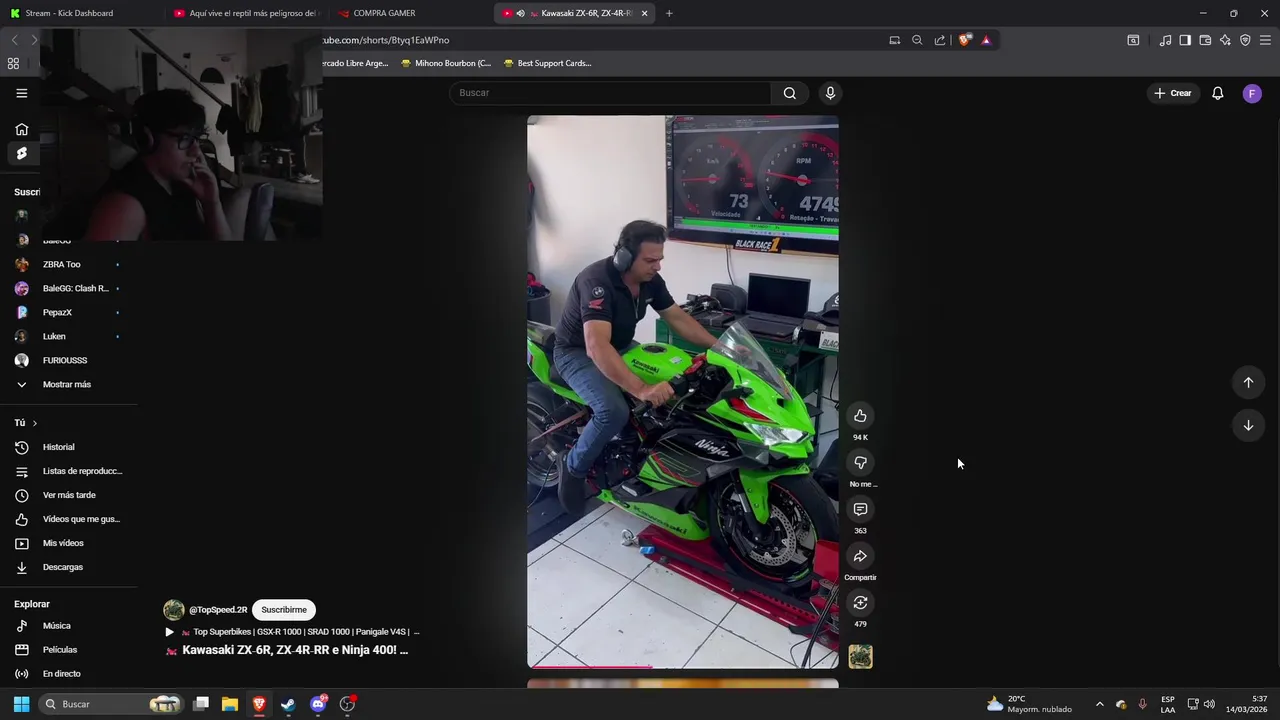Open Brave Wallet toolbar icon
This screenshot has height=720, width=1280.
point(1205,40)
